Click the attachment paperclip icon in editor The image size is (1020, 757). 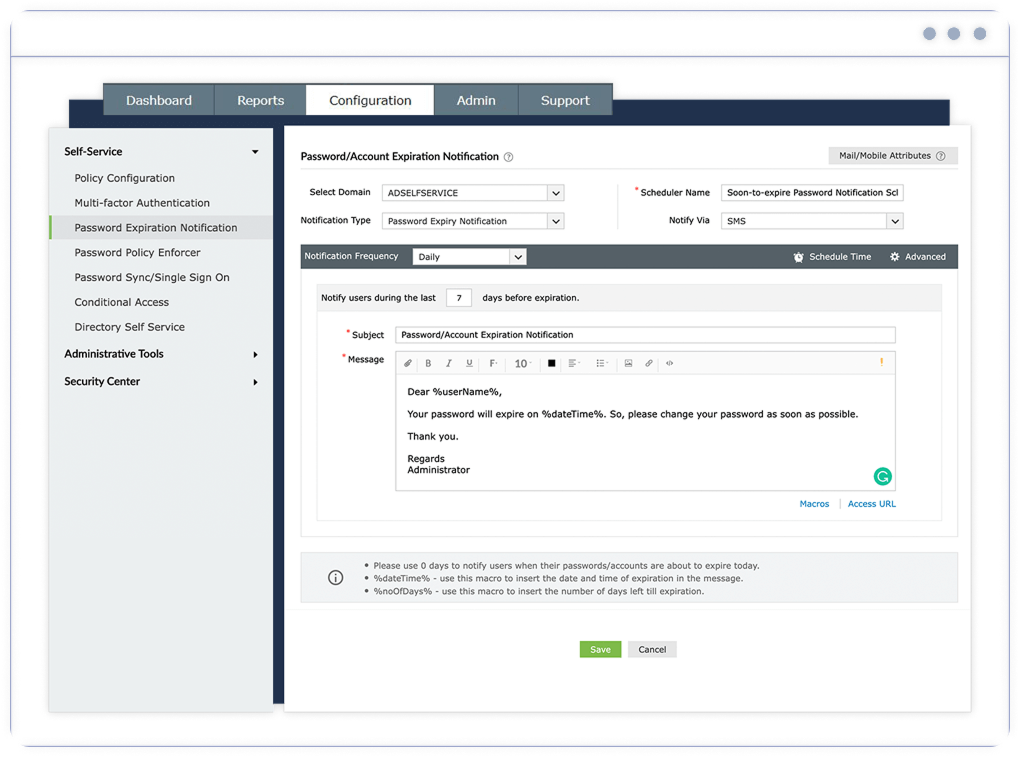[x=408, y=364]
